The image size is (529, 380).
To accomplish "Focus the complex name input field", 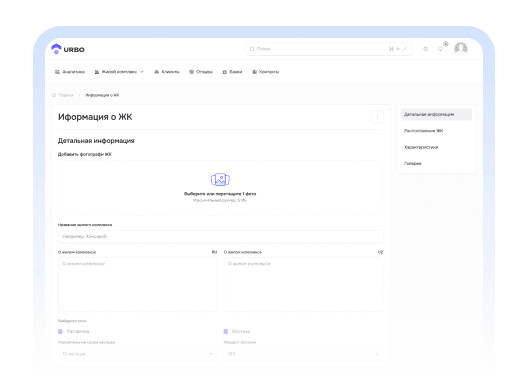I will (x=221, y=236).
